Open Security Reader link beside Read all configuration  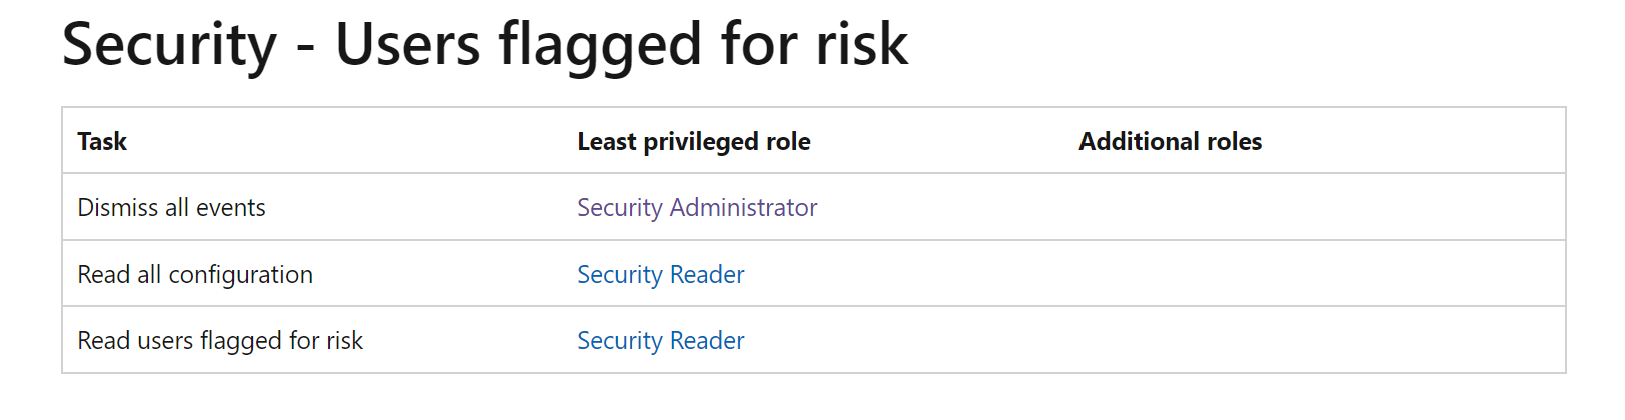(x=661, y=274)
